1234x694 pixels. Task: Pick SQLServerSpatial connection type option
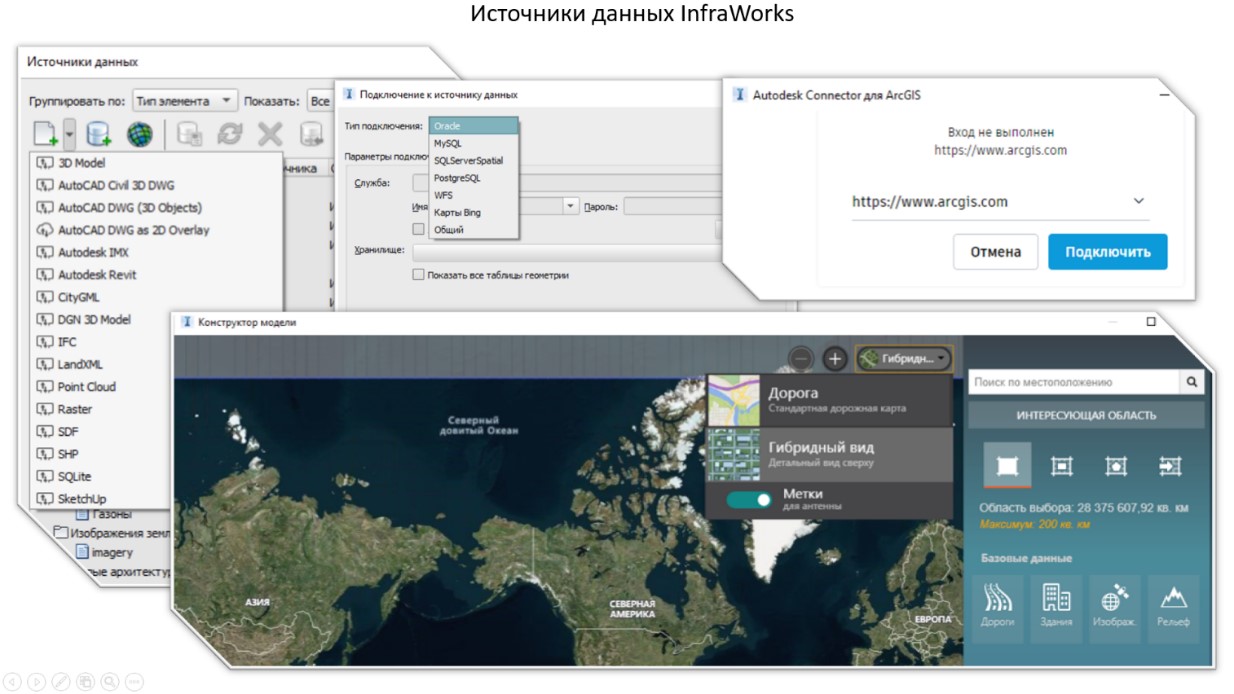(474, 161)
